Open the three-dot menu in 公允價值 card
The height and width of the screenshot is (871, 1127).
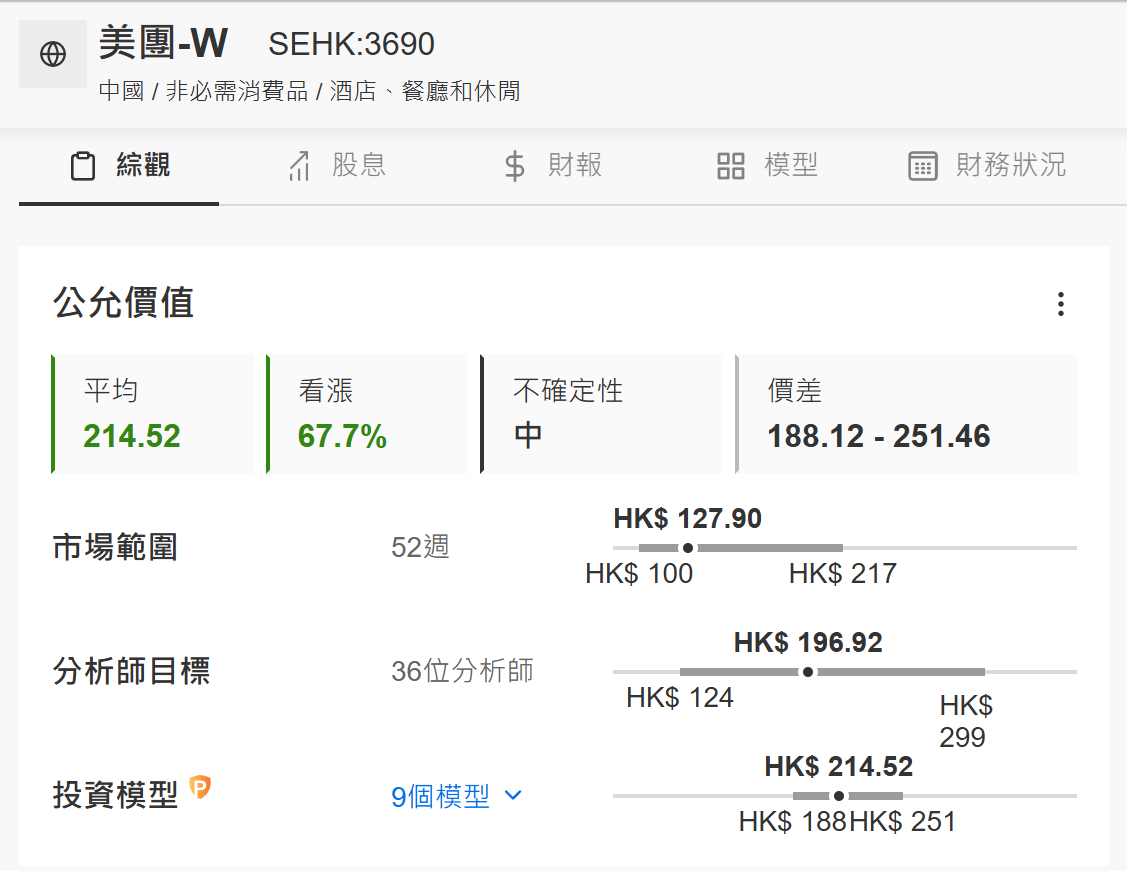tap(1061, 304)
